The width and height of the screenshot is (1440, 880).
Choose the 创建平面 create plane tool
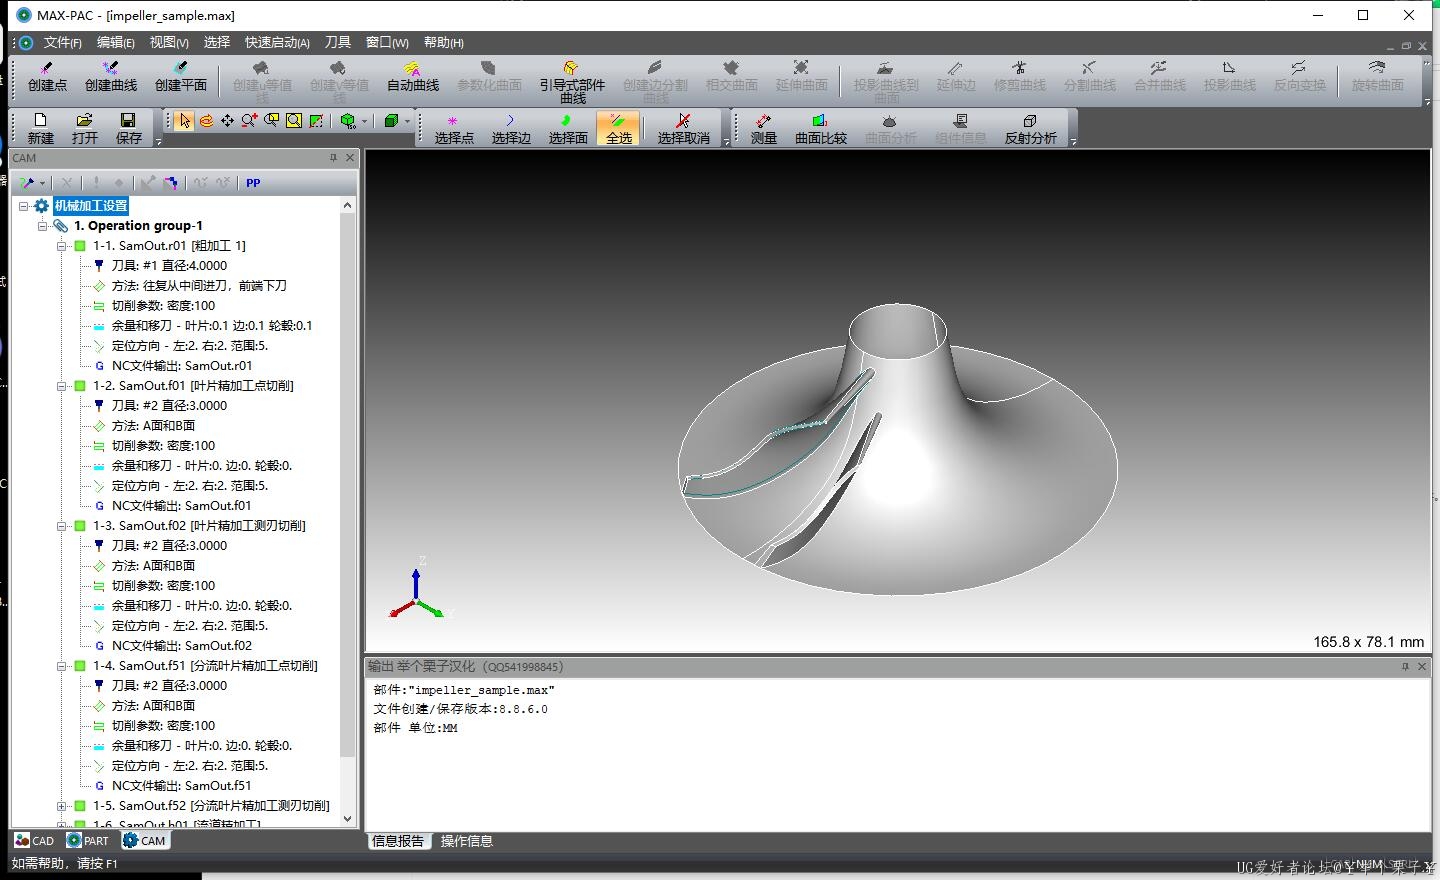(181, 77)
